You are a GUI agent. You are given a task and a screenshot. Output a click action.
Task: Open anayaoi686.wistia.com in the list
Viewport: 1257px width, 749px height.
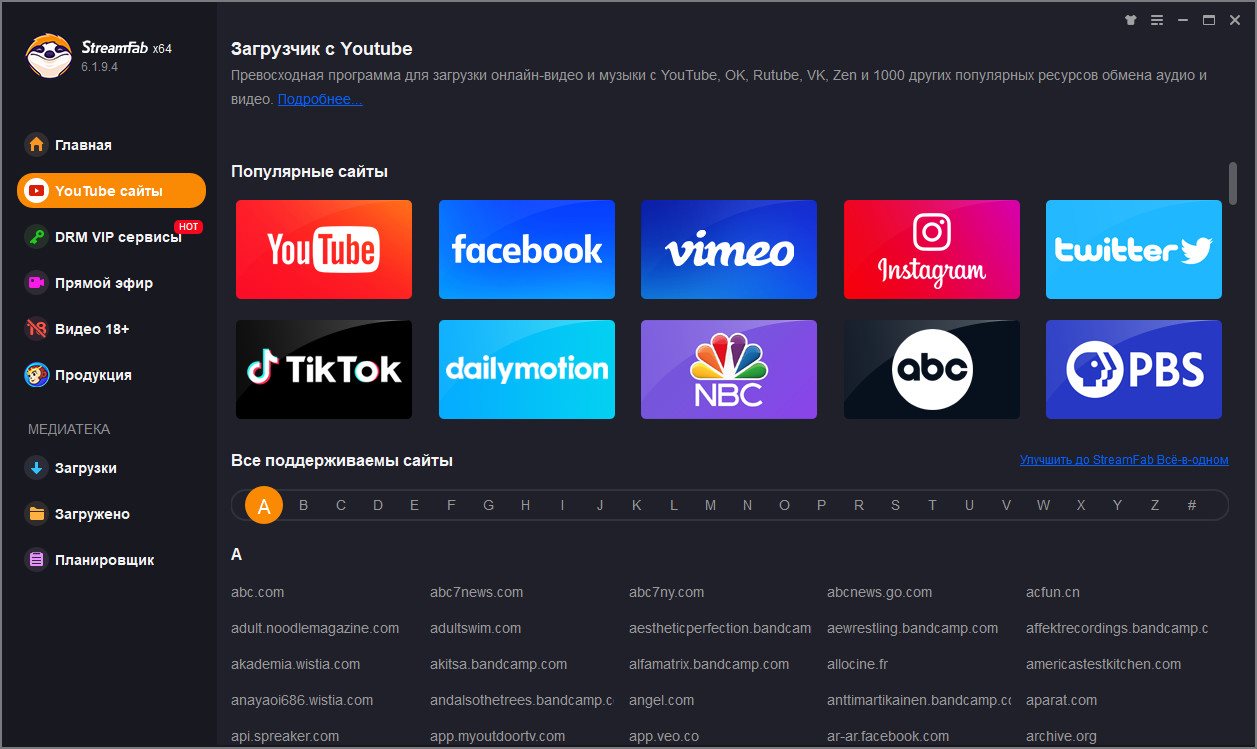(x=302, y=700)
